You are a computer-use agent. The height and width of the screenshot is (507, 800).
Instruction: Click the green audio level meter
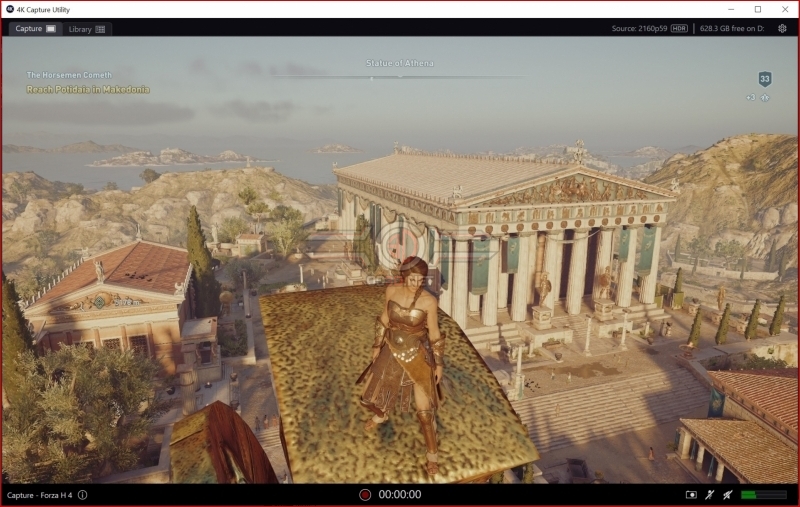764,495
